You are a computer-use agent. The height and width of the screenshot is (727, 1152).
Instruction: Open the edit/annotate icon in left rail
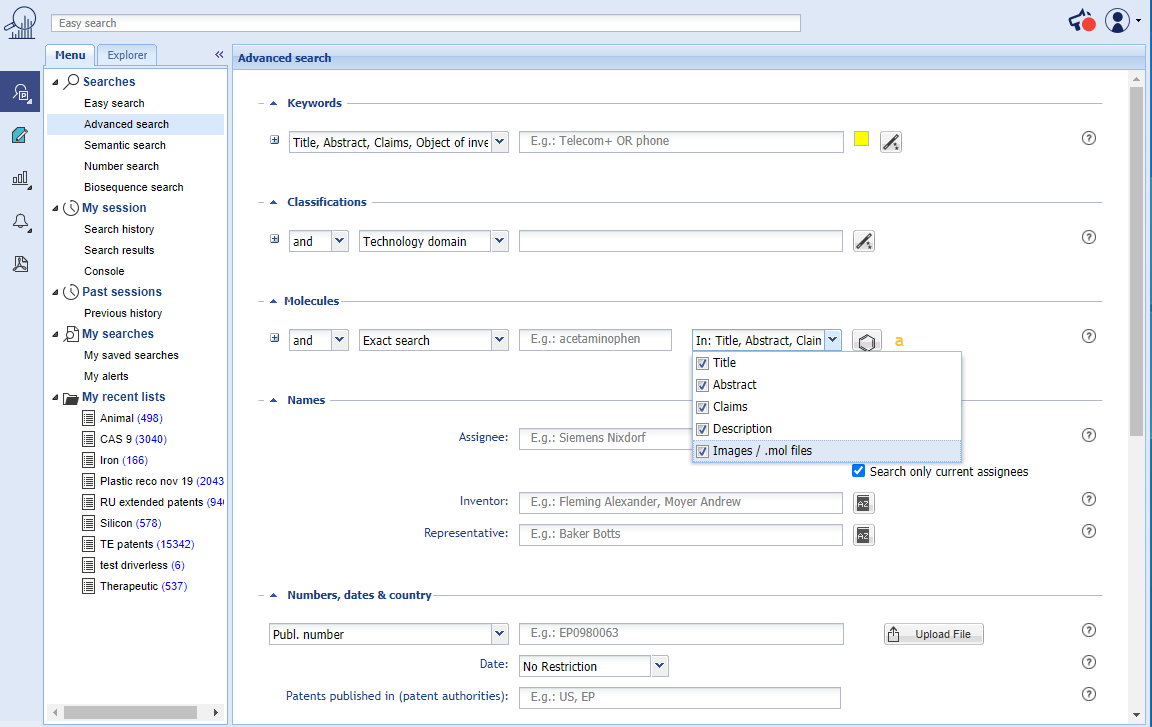(x=21, y=135)
